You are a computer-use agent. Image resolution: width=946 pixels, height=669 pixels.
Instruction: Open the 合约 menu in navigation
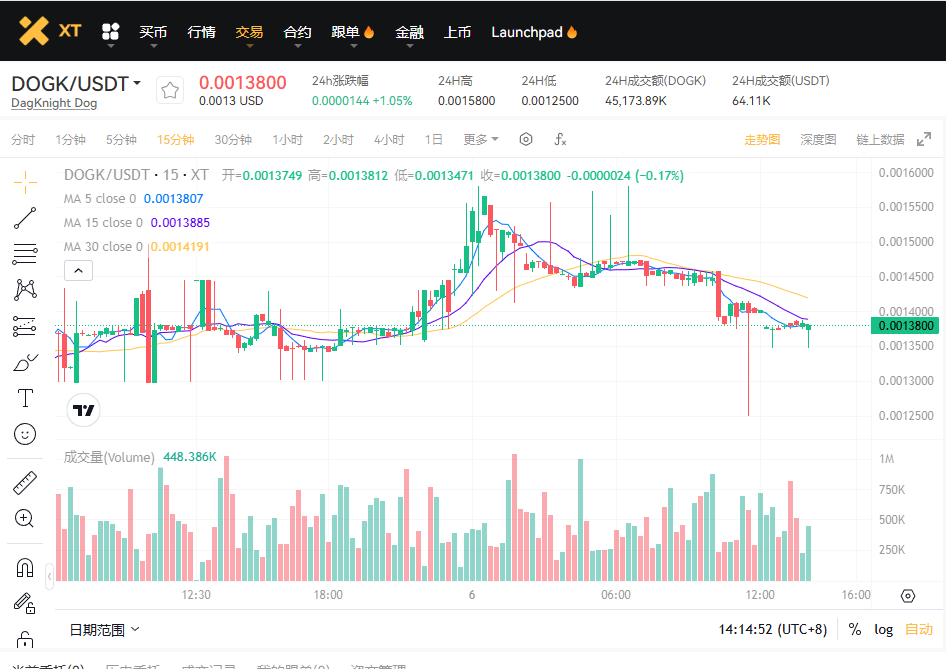tap(297, 32)
